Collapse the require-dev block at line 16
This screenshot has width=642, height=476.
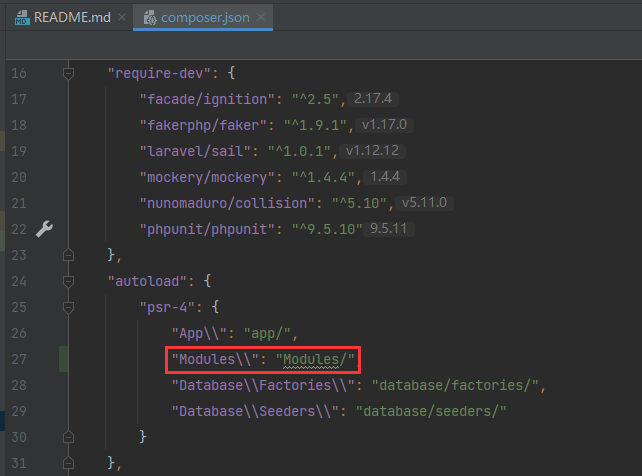coord(69,73)
